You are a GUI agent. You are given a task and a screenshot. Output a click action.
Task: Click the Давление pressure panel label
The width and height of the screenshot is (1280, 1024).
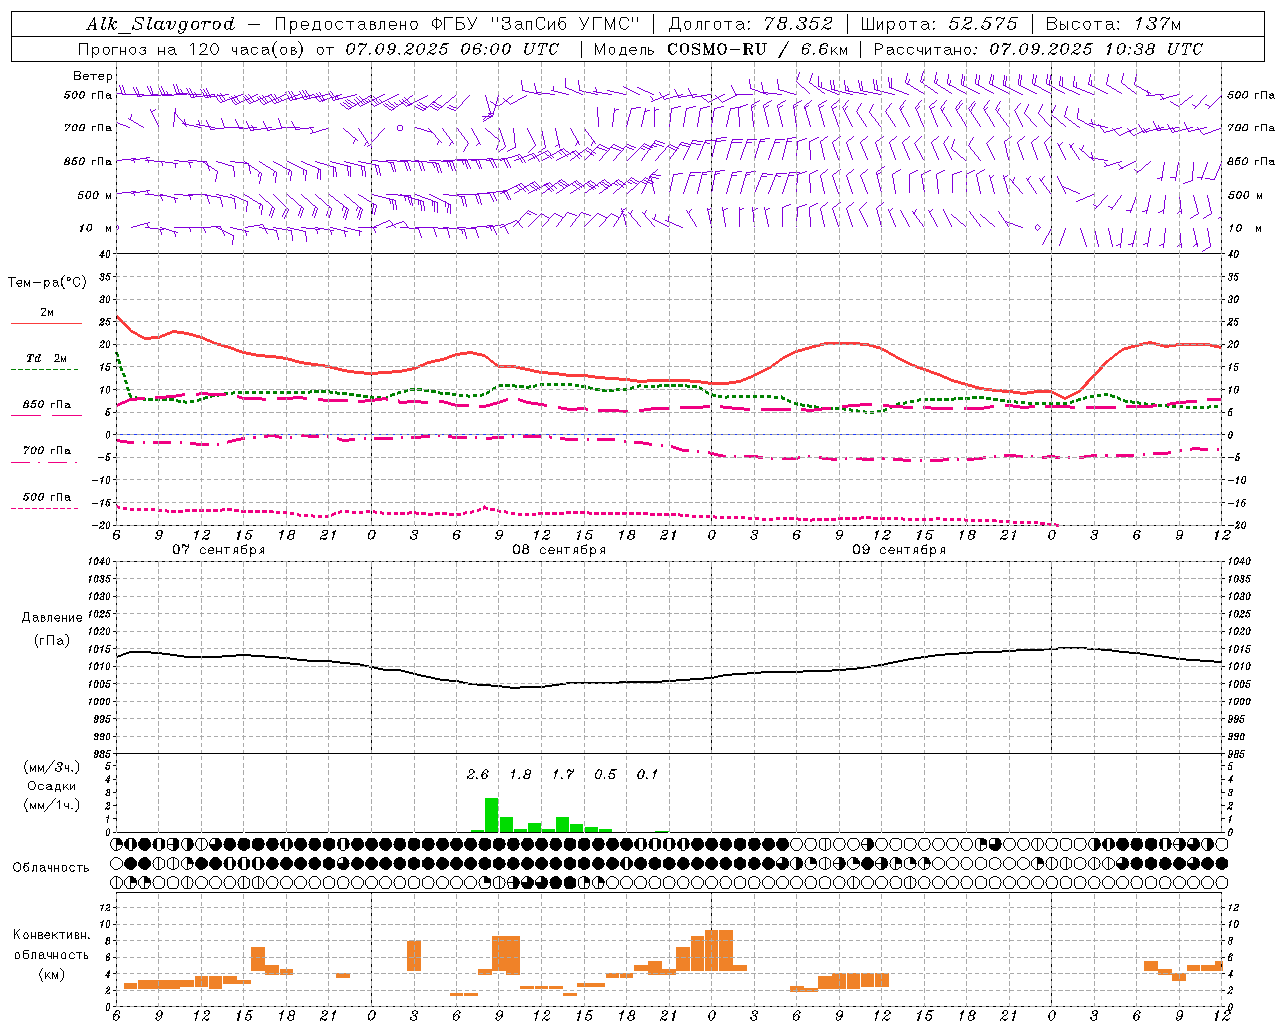pyautogui.click(x=52, y=618)
